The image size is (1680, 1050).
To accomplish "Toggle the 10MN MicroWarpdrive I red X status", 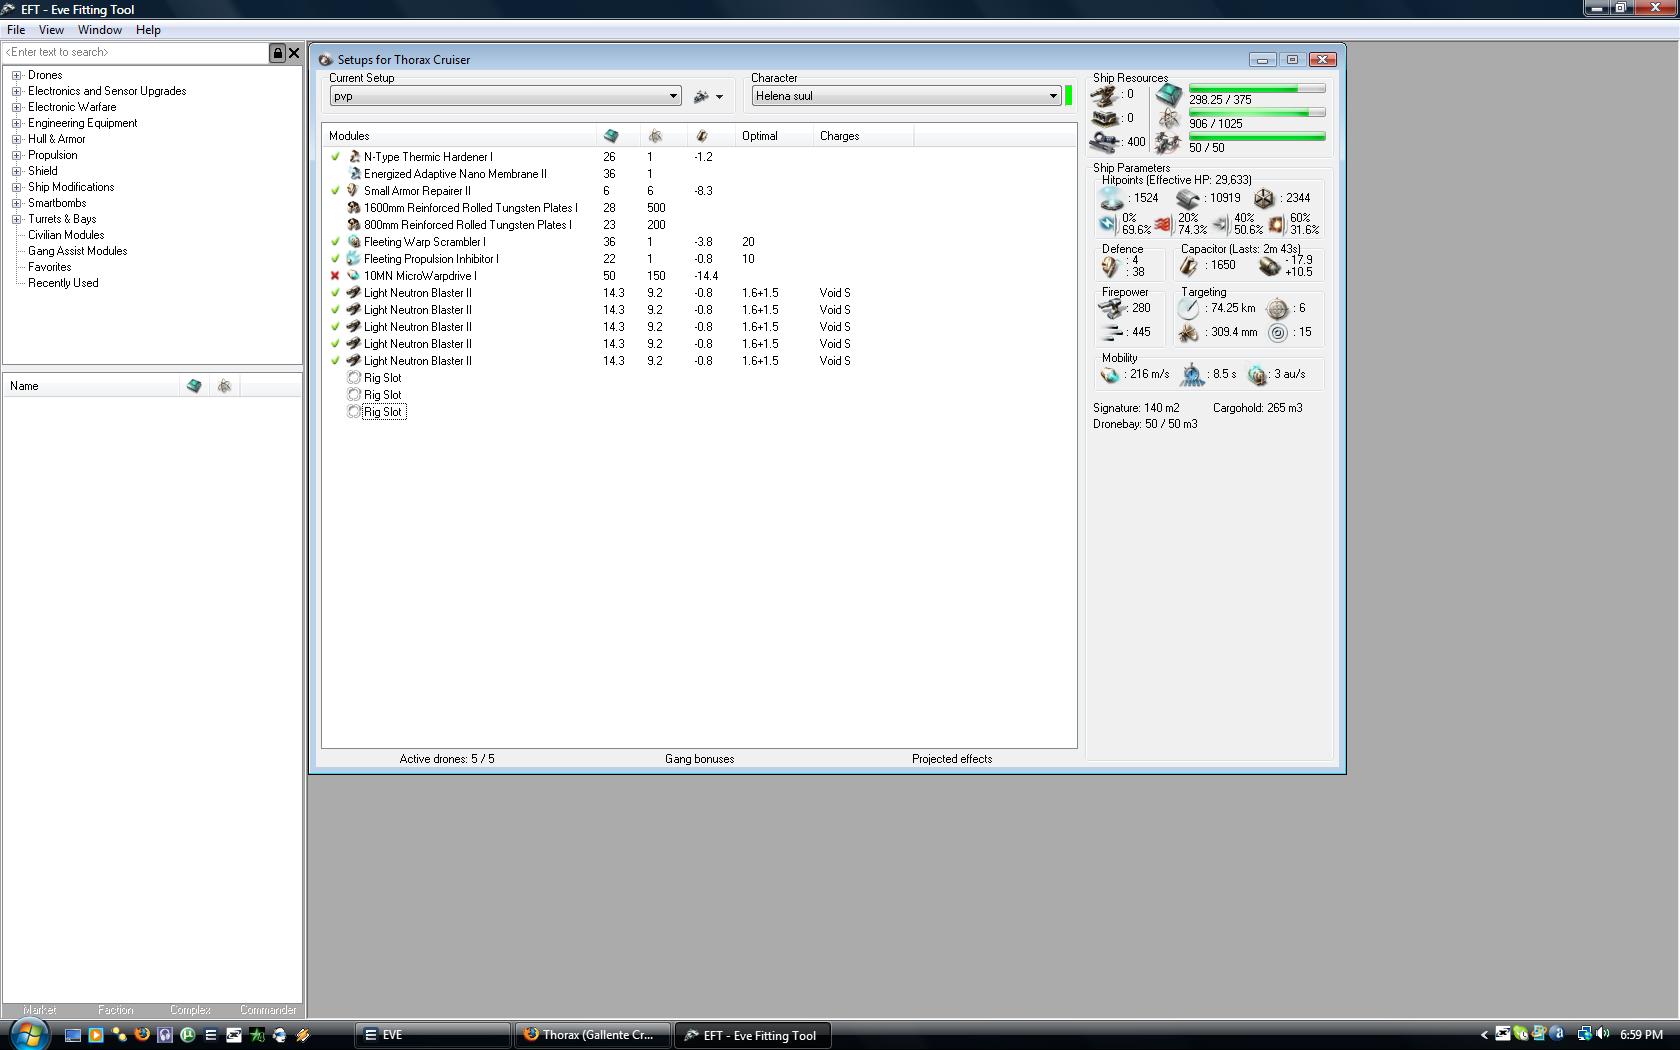I will pos(336,276).
